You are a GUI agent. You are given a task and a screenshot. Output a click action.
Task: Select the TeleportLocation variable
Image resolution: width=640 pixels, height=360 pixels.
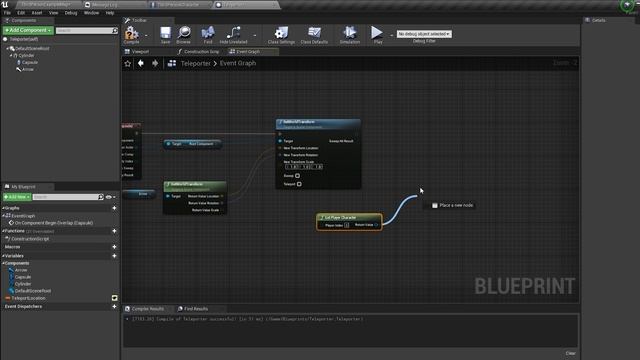[29, 298]
